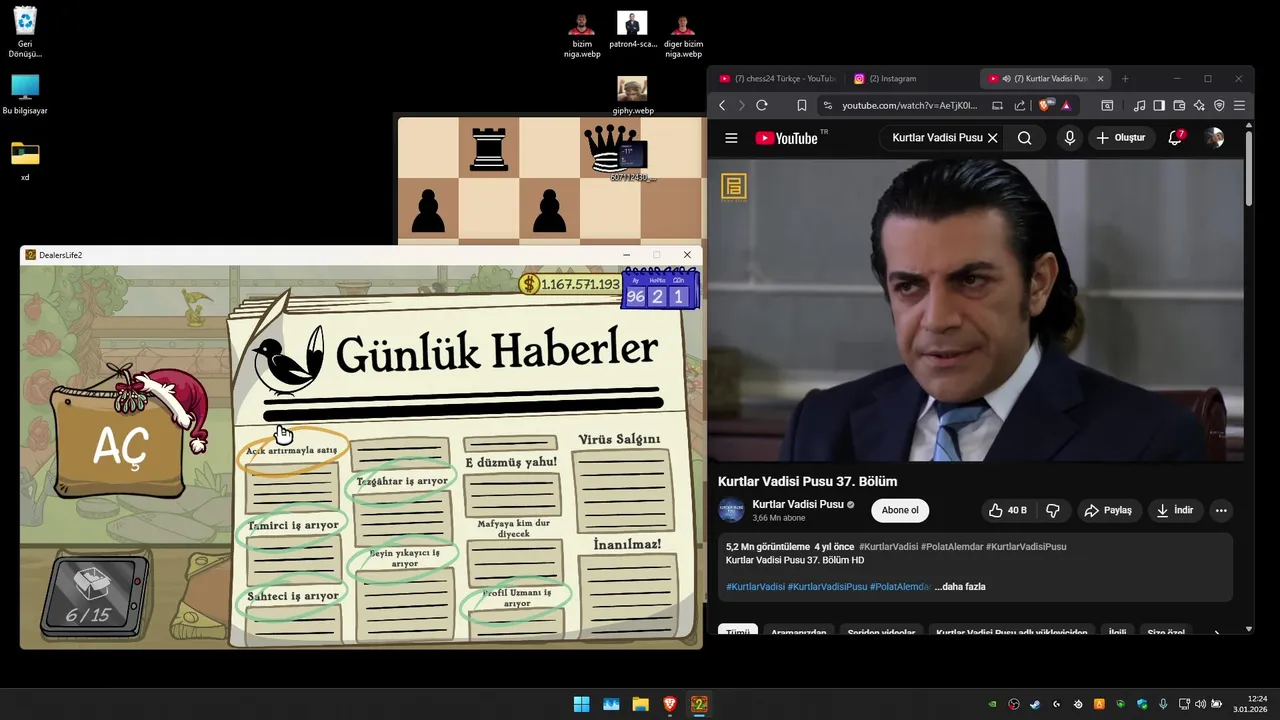Image resolution: width=1280 pixels, height=720 pixels.
Task: Click Abone ol subscribe button
Action: click(x=900, y=510)
